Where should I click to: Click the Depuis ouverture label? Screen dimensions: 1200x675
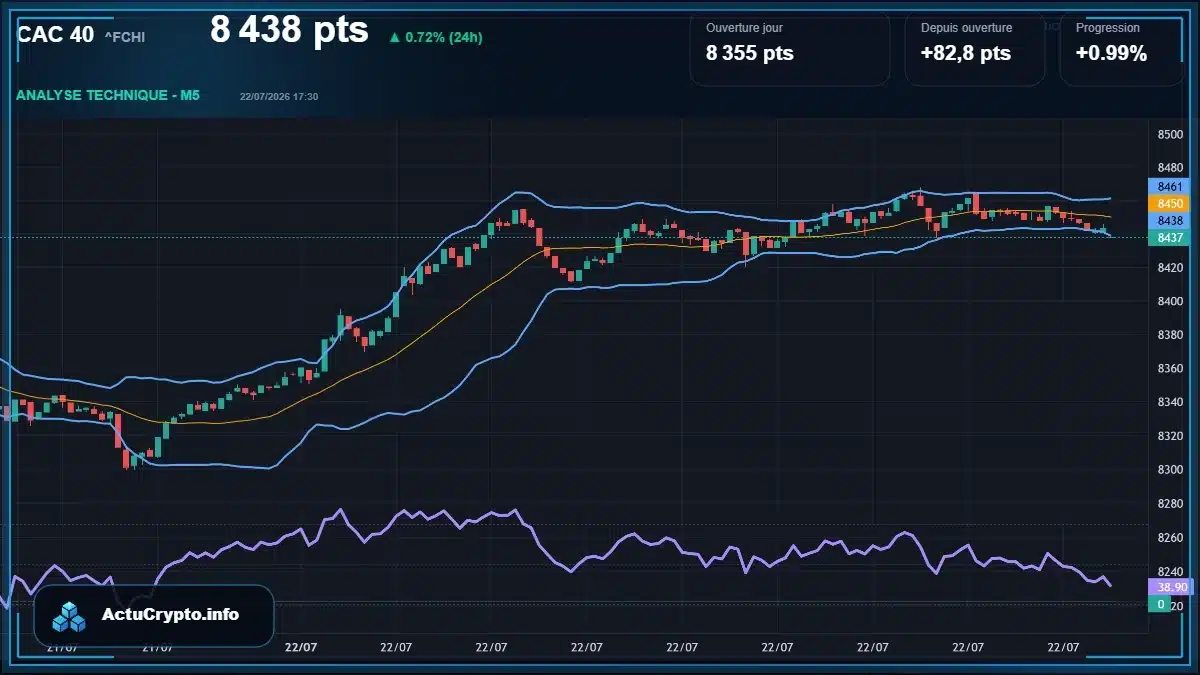point(966,28)
